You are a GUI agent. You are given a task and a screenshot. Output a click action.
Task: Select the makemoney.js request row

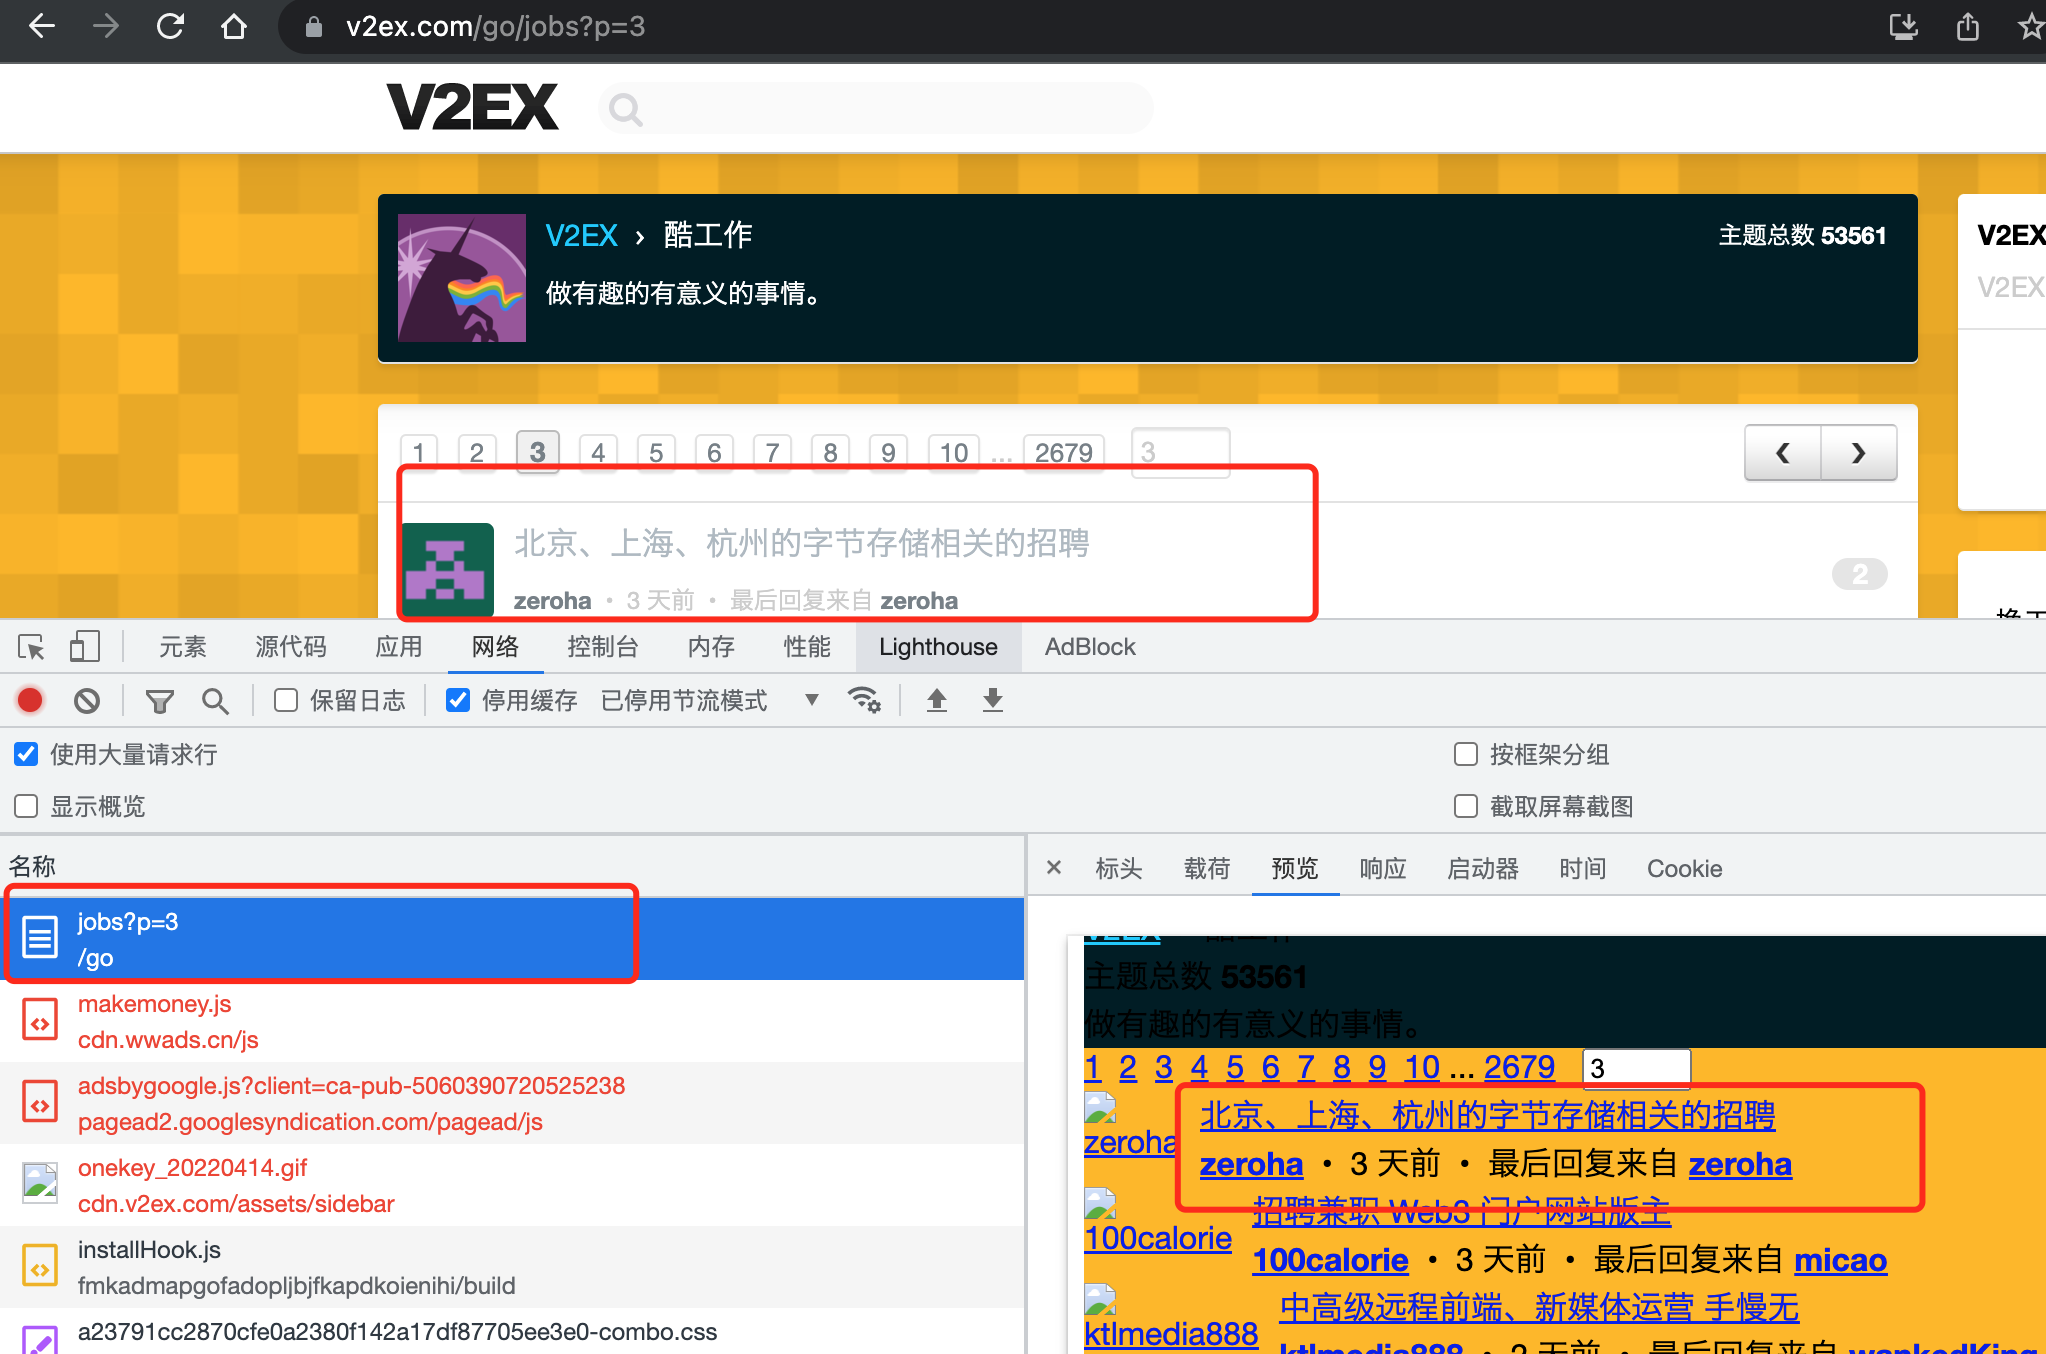[512, 1021]
